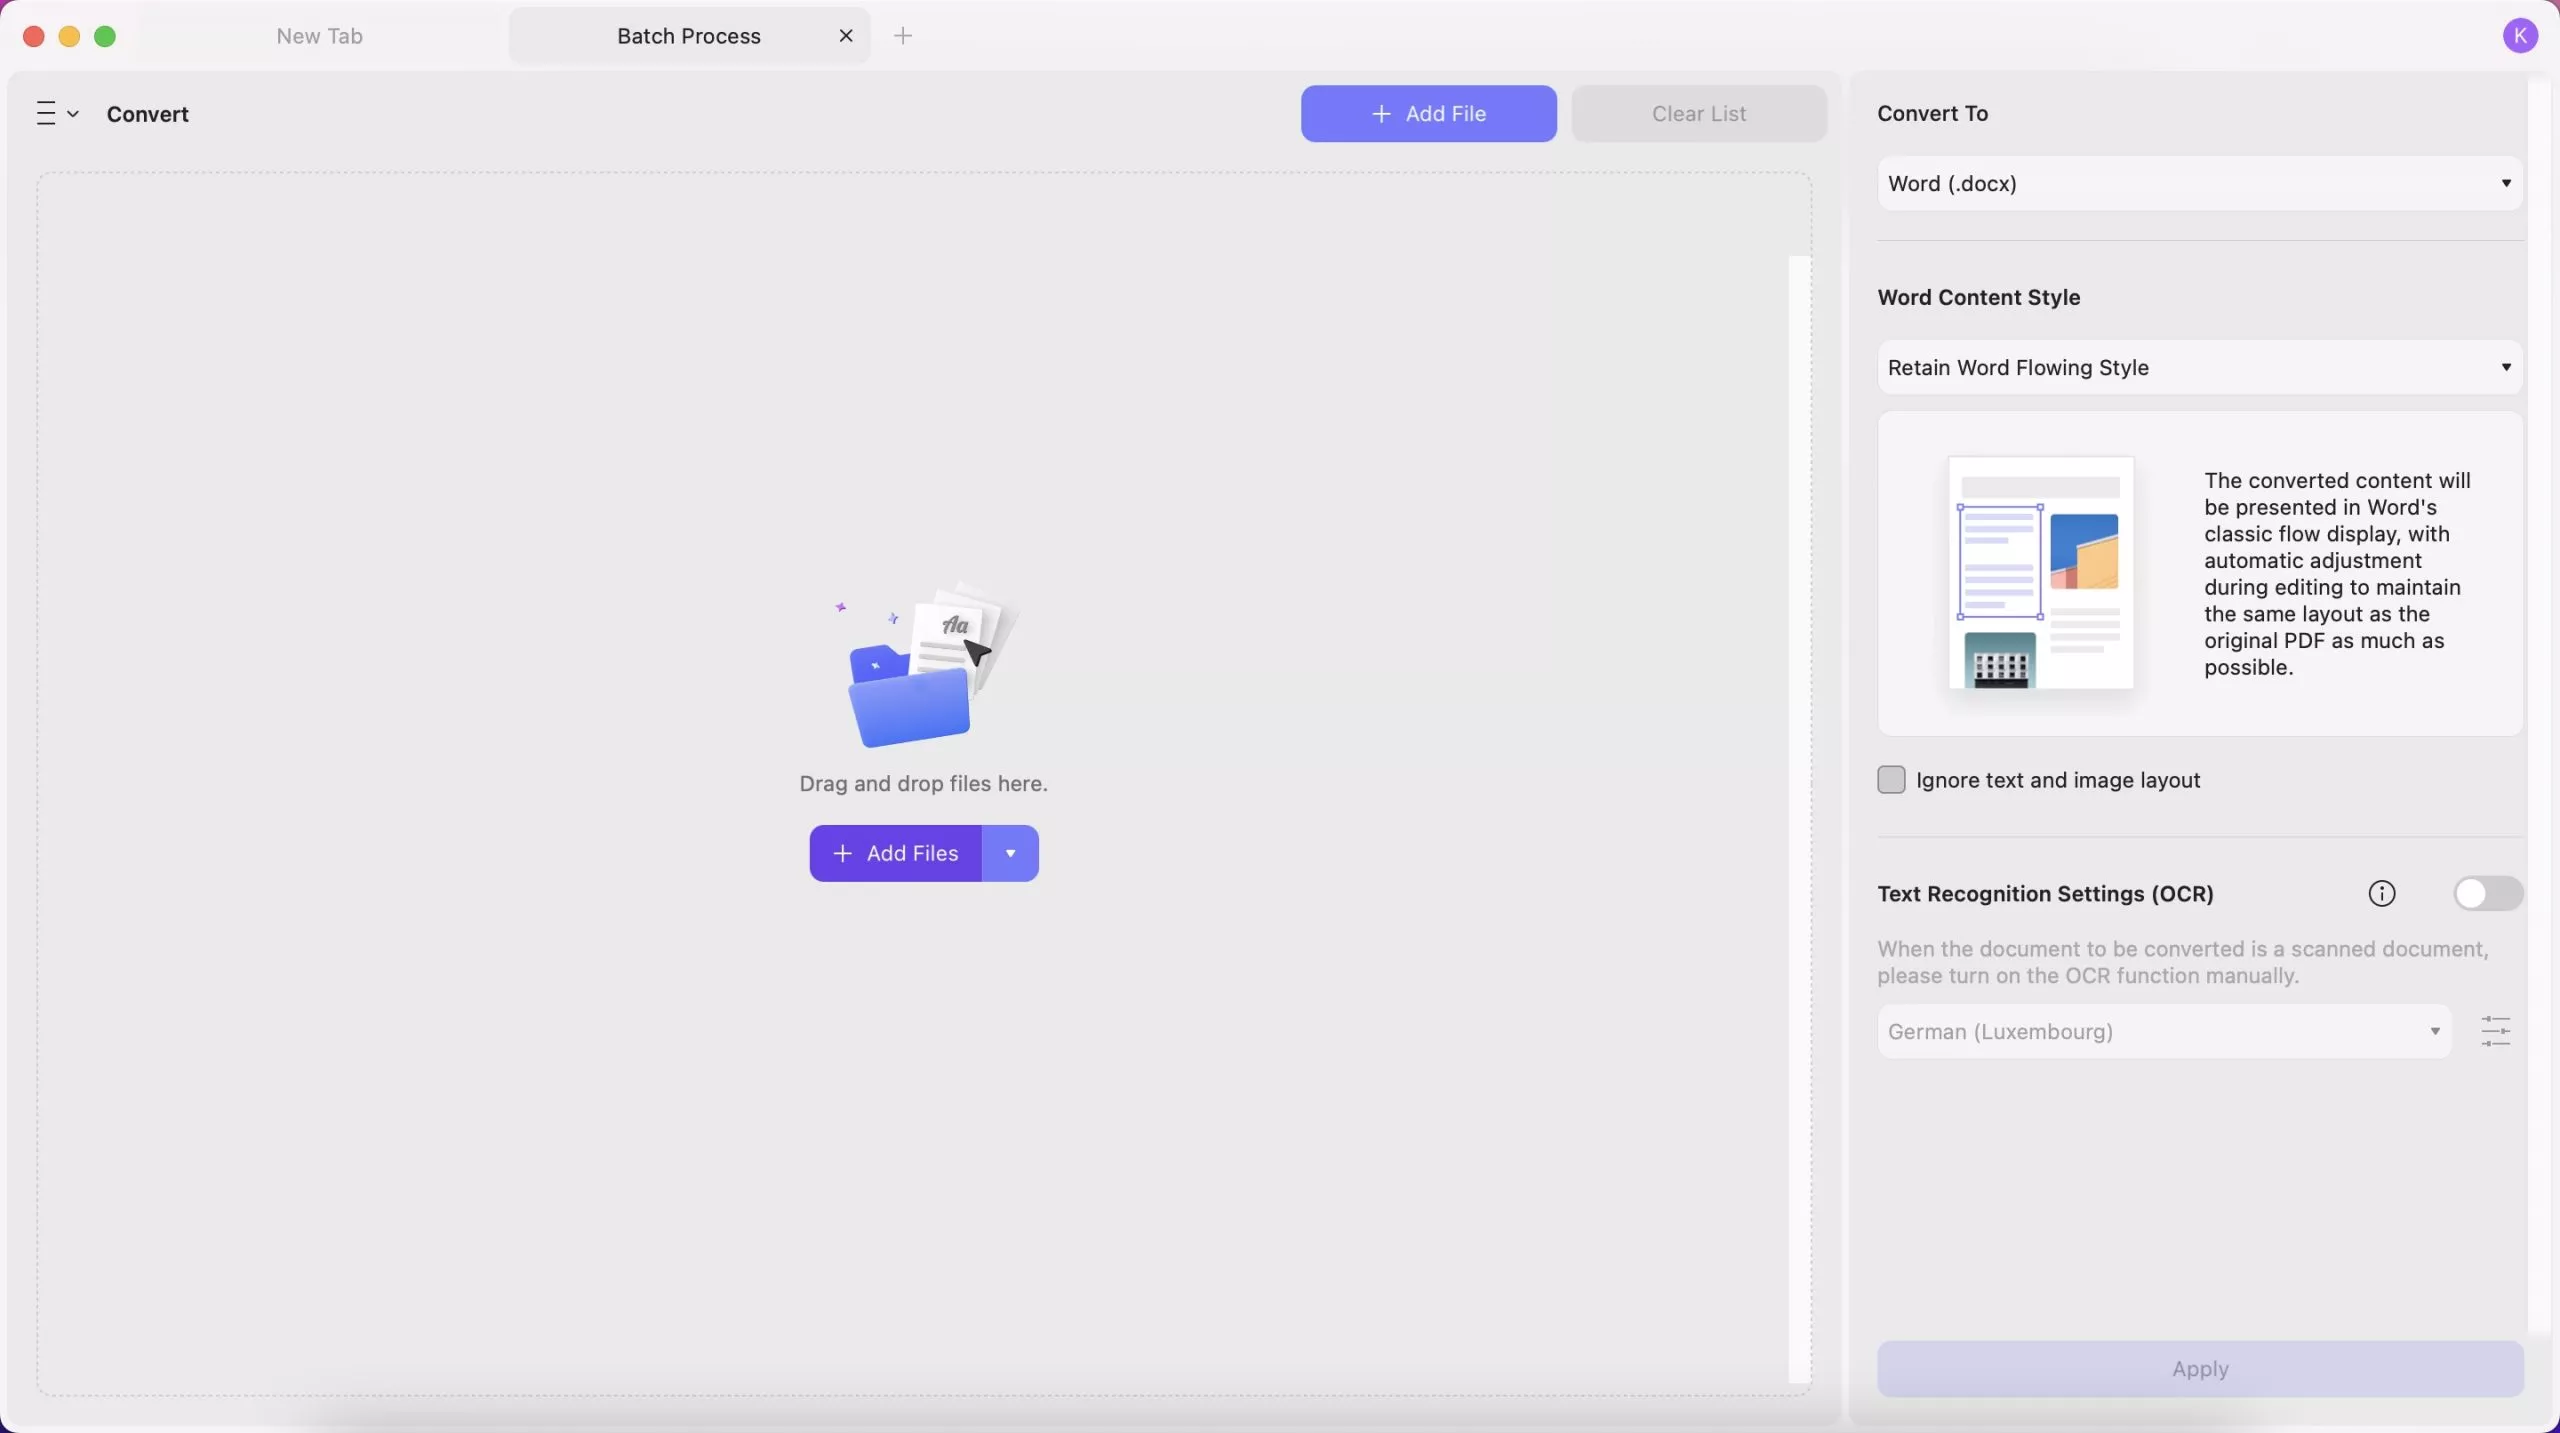Click the green fullscreen window button
The image size is (2560, 1433).
click(x=105, y=37)
